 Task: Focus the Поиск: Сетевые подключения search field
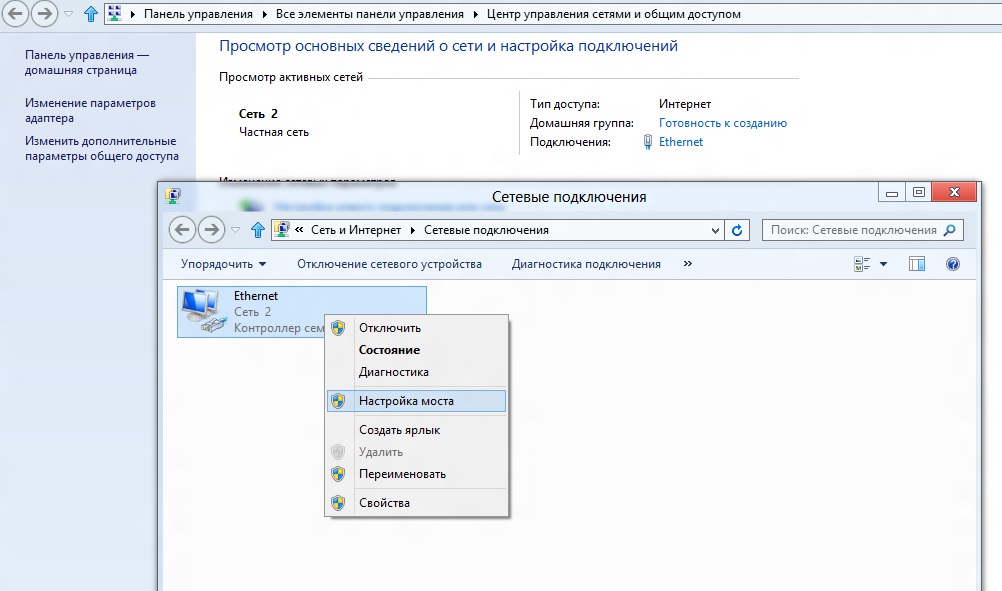click(862, 230)
